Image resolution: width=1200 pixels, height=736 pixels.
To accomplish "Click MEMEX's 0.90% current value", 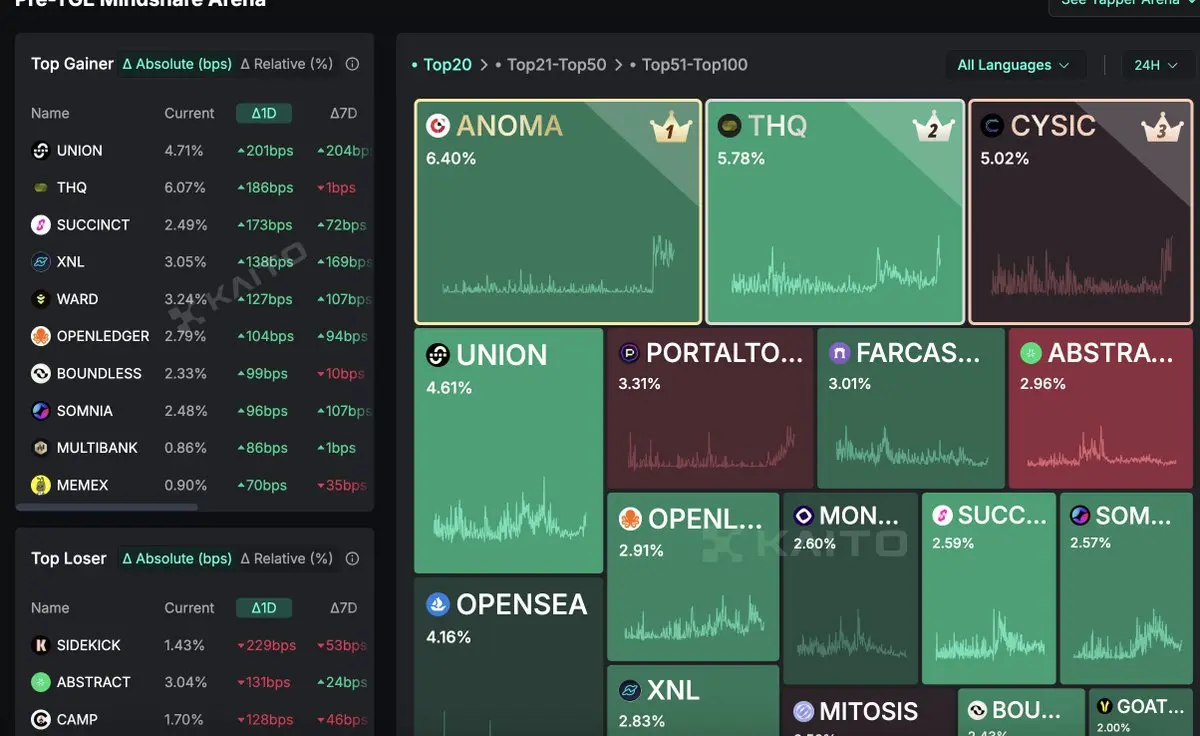I will point(185,485).
